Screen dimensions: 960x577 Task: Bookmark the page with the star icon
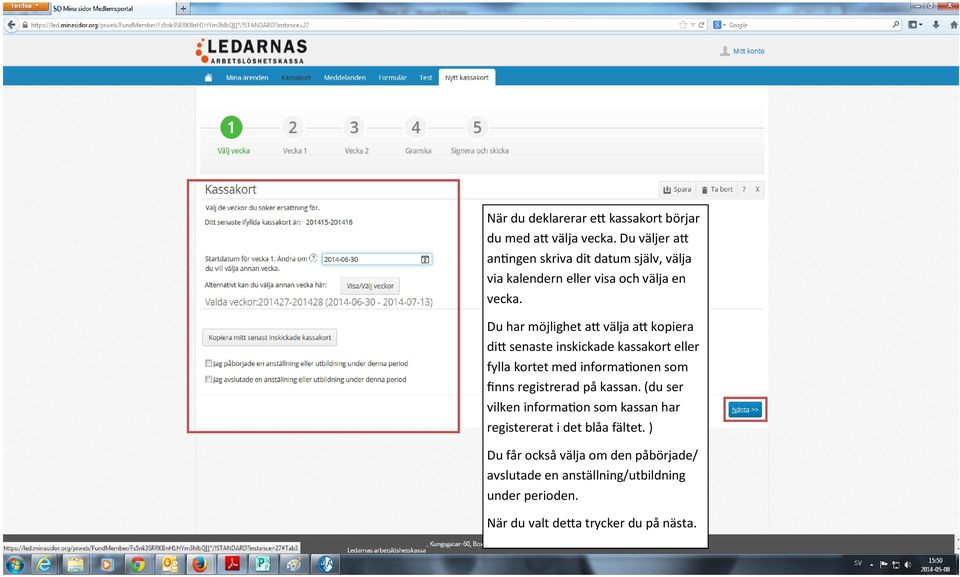[683, 25]
